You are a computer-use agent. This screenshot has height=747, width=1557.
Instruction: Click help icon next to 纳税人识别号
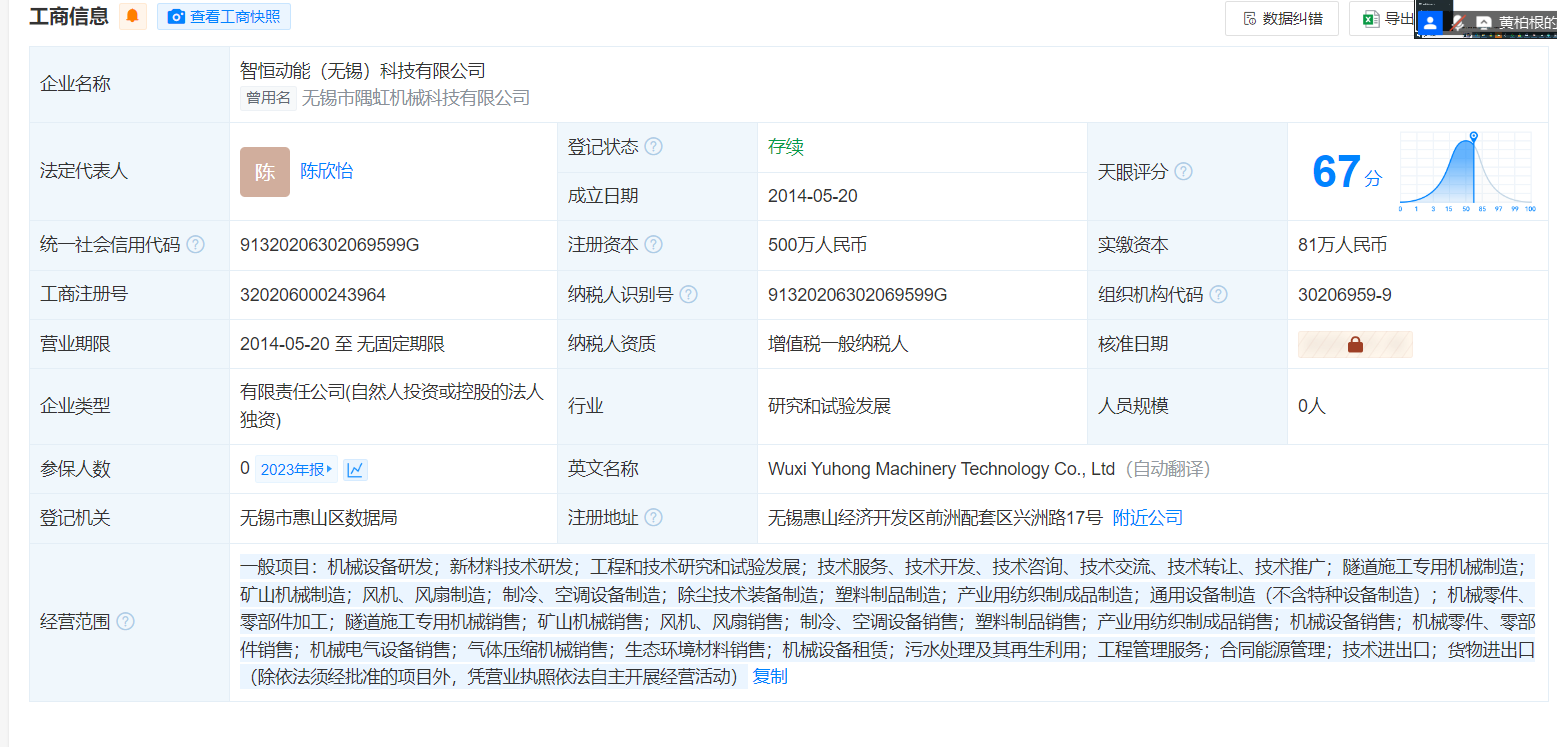[x=688, y=295]
